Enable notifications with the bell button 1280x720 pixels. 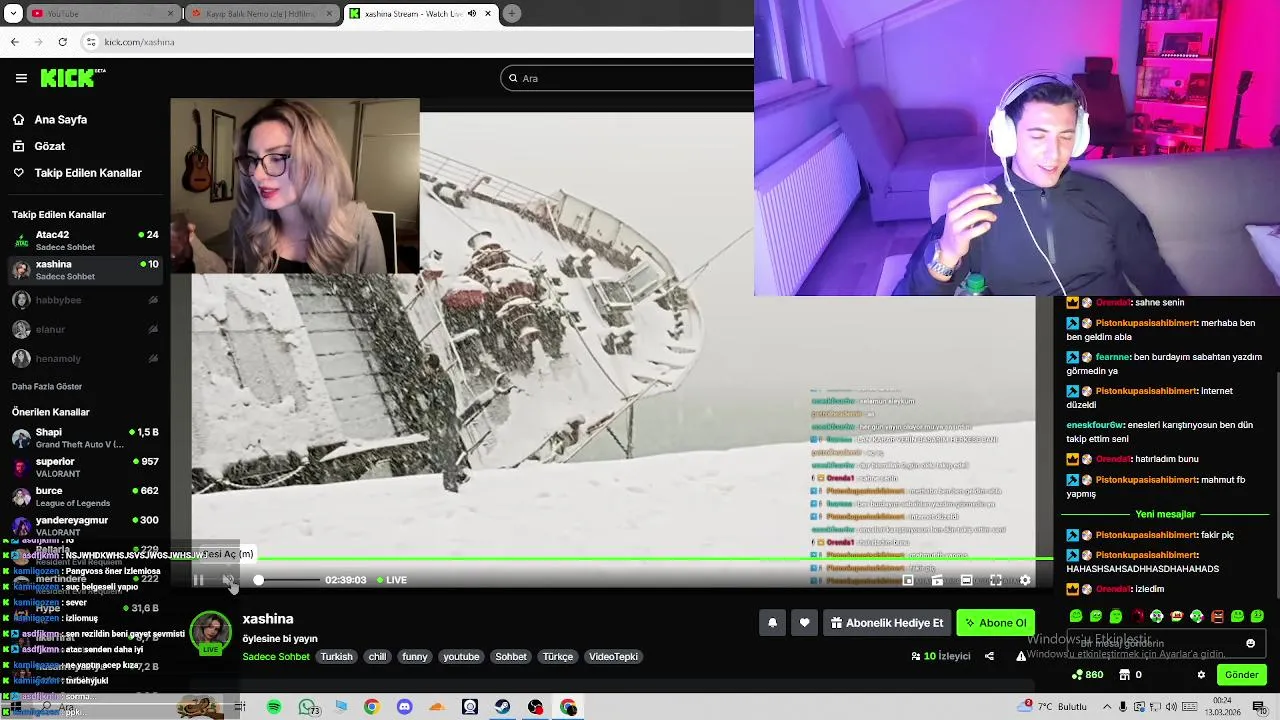coord(772,623)
